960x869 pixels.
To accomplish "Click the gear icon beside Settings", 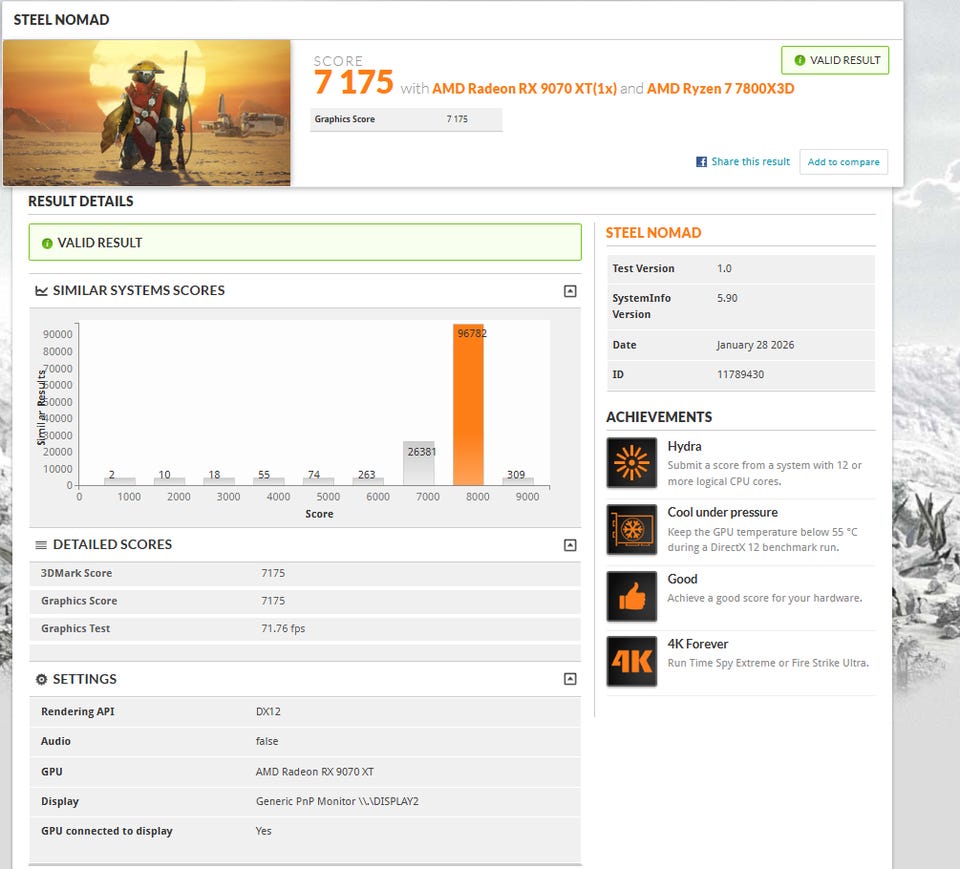I will click(41, 679).
